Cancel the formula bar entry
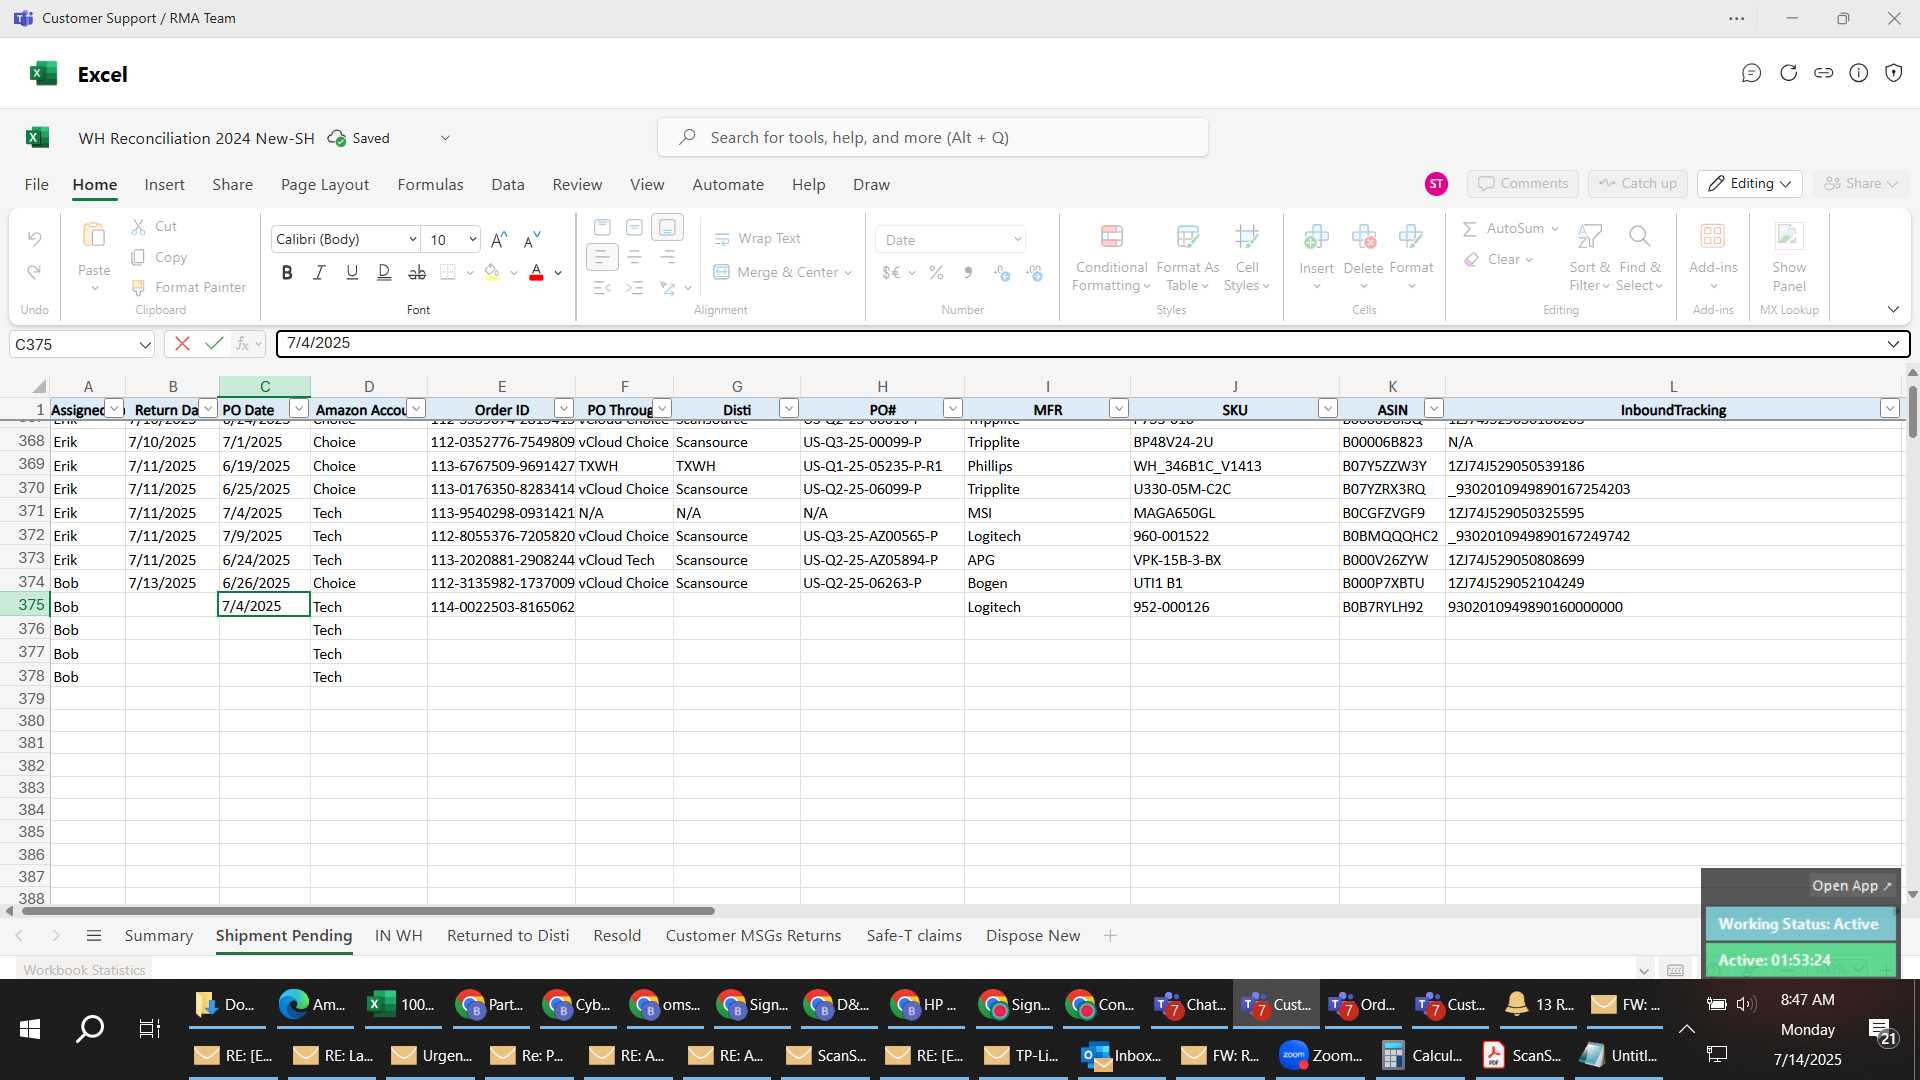The width and height of the screenshot is (1920, 1080). 182,344
